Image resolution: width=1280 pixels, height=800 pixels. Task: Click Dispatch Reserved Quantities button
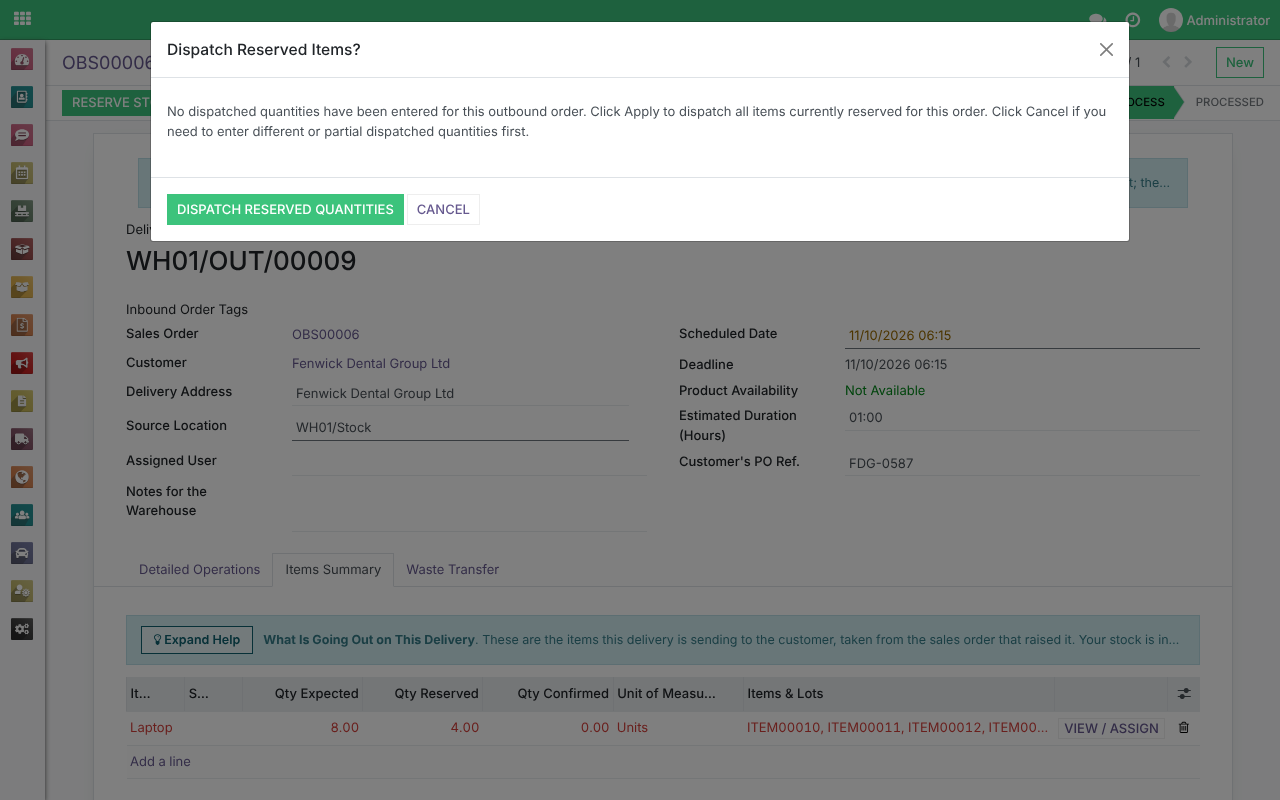(x=285, y=209)
